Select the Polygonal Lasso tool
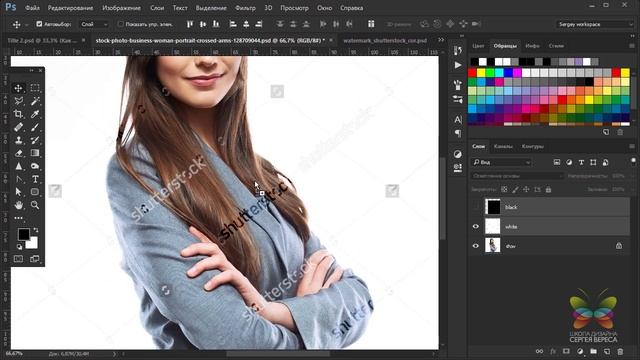640x360 pixels. point(18,101)
